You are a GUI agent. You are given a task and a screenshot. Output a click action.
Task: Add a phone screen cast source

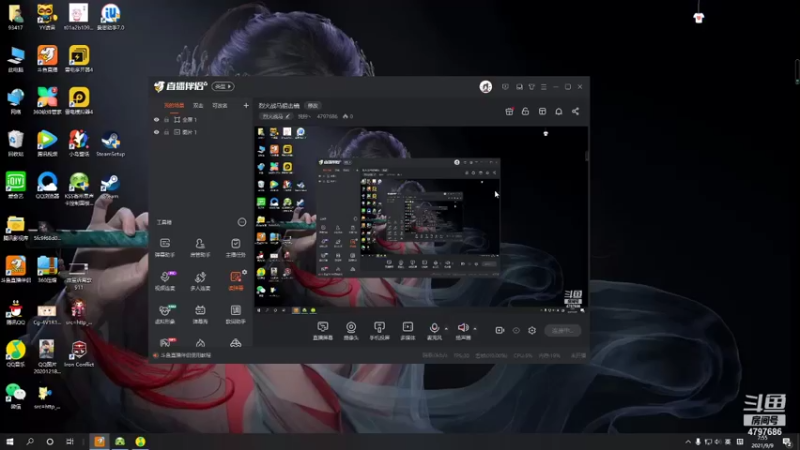(379, 331)
